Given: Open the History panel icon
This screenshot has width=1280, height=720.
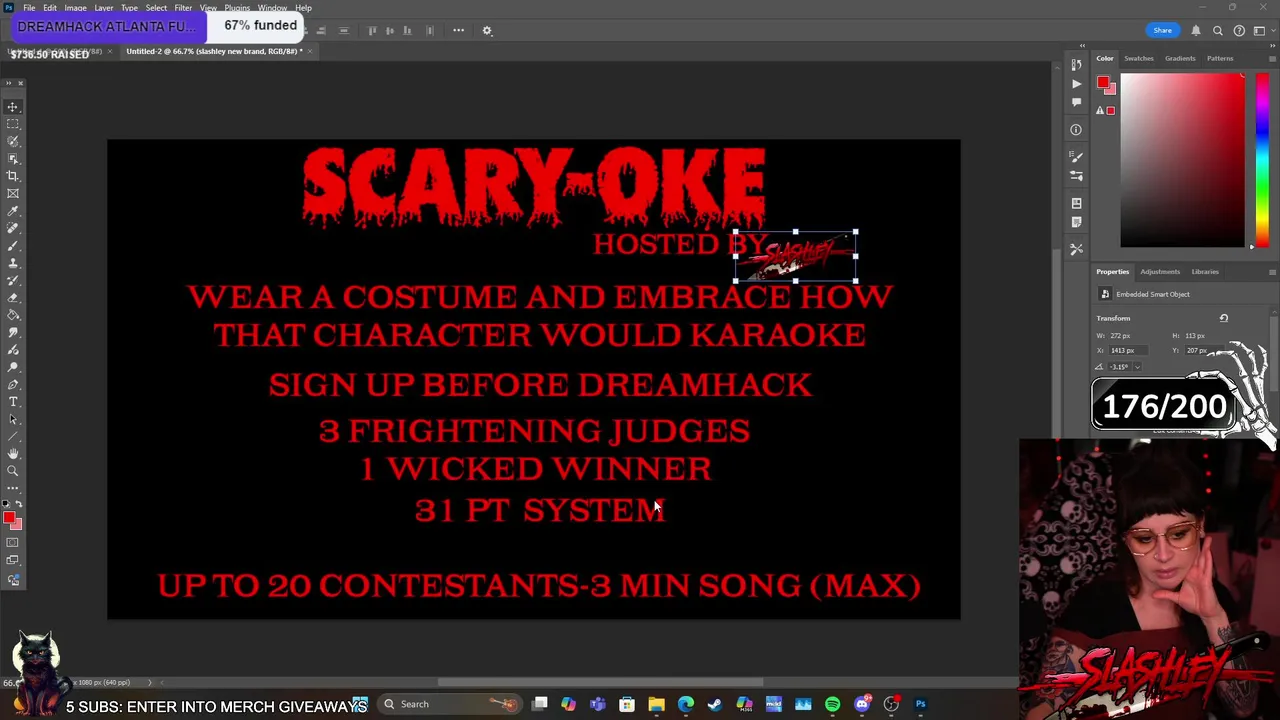Looking at the screenshot, I should coord(1076,66).
